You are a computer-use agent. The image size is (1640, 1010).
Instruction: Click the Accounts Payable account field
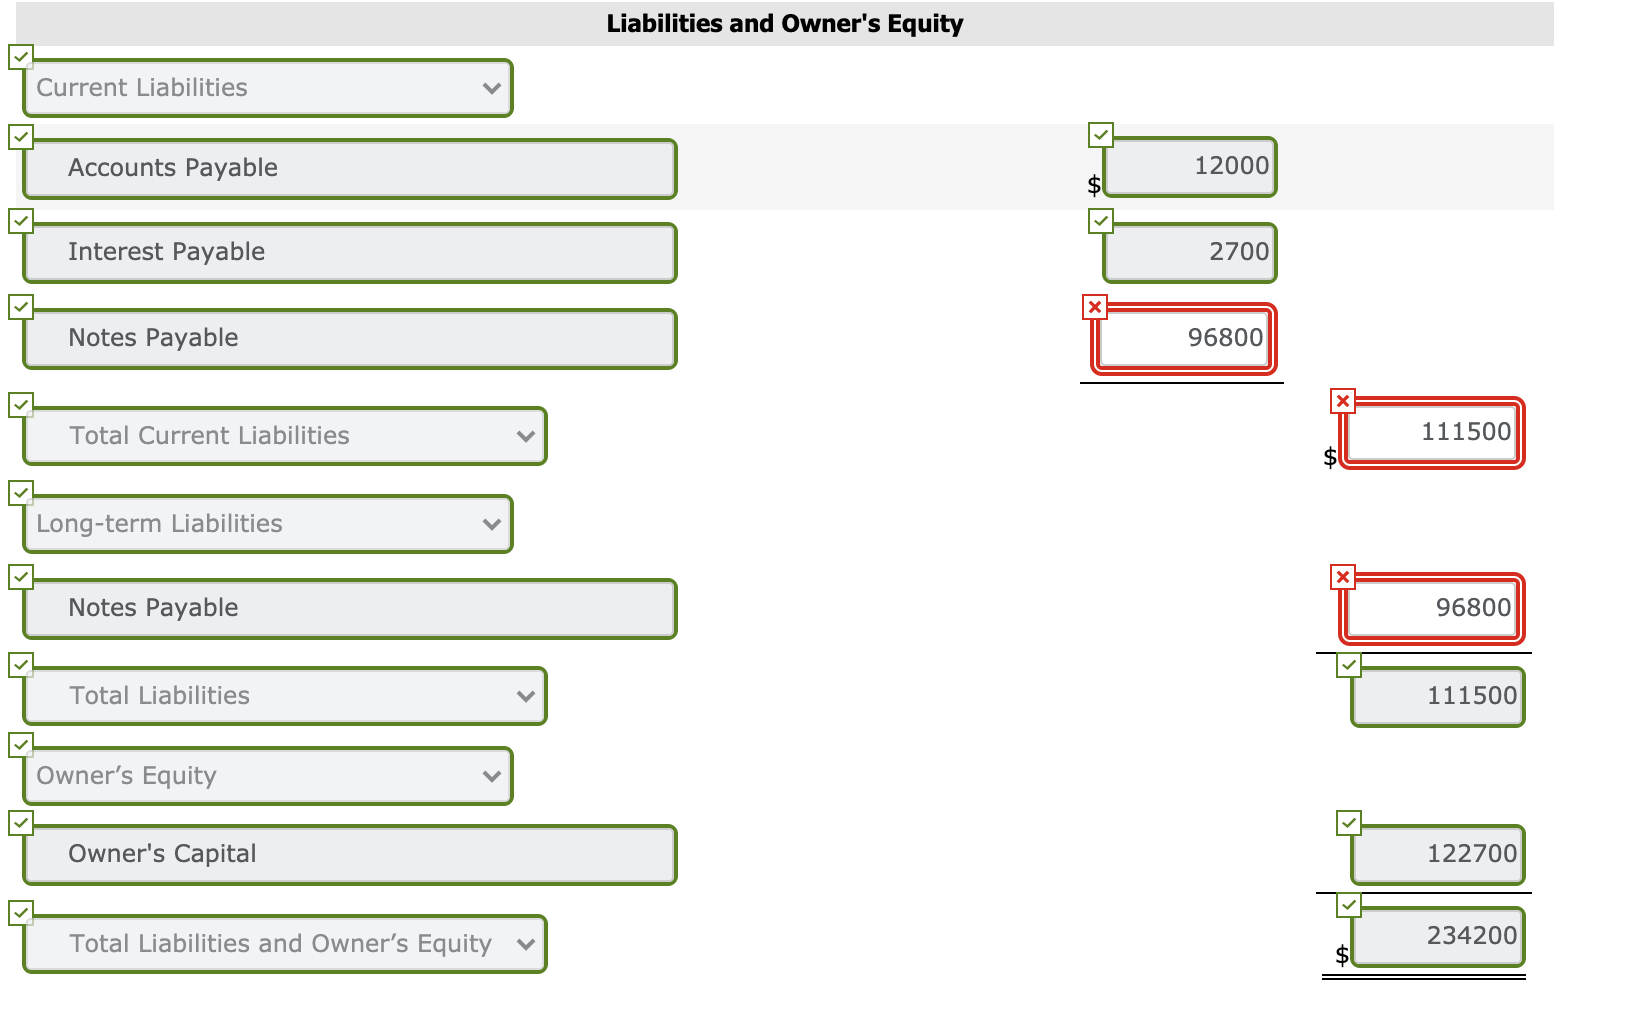pos(350,168)
